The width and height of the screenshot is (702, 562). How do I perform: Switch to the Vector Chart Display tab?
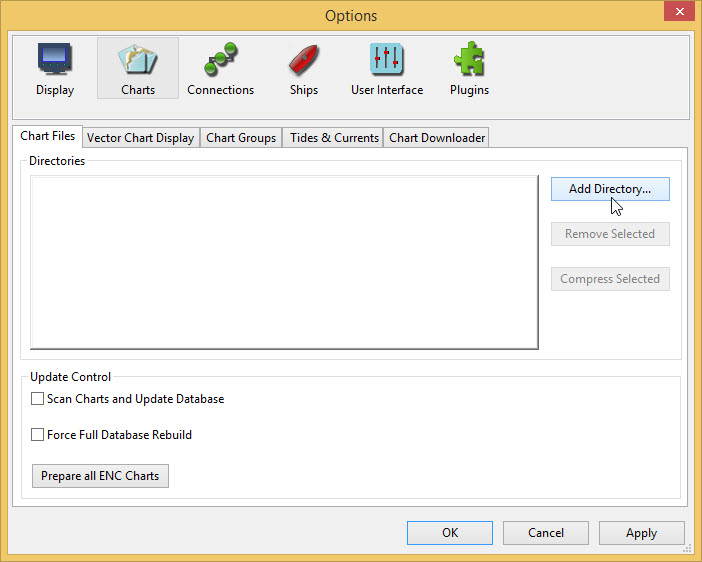tap(140, 138)
